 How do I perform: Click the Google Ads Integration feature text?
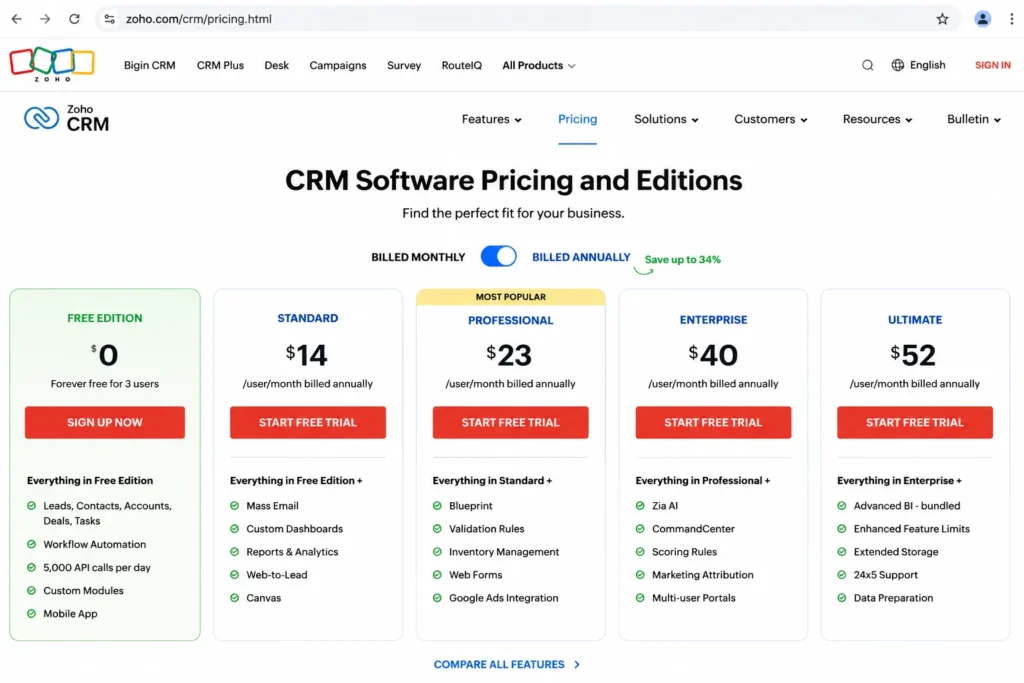click(504, 597)
